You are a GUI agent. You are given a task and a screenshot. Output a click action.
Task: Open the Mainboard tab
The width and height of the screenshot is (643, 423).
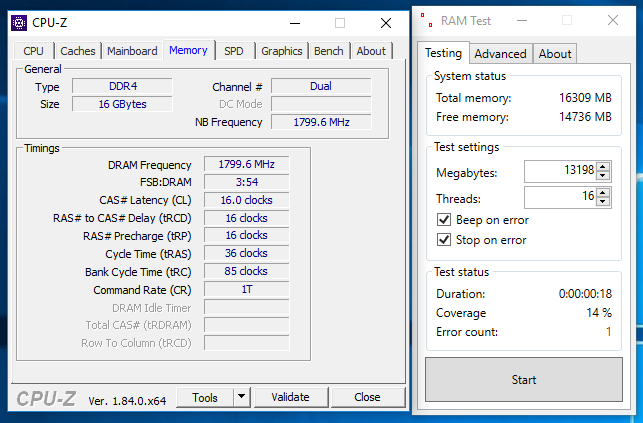tap(132, 51)
